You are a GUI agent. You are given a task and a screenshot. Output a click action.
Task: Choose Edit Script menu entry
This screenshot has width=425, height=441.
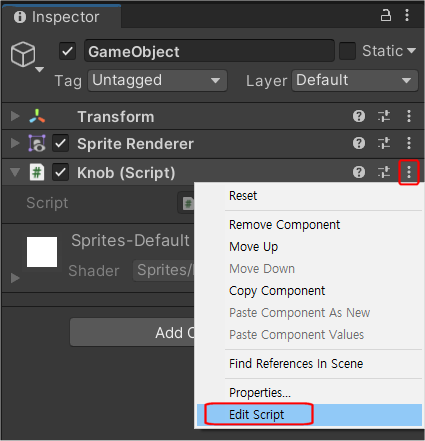(256, 415)
